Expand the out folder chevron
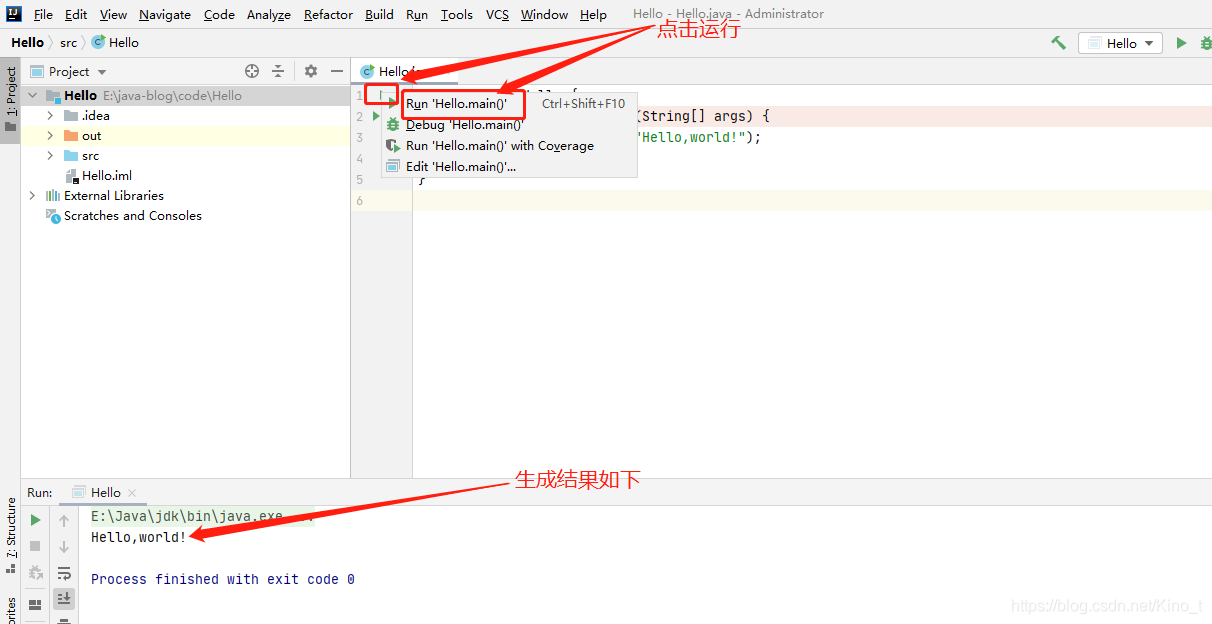 50,136
